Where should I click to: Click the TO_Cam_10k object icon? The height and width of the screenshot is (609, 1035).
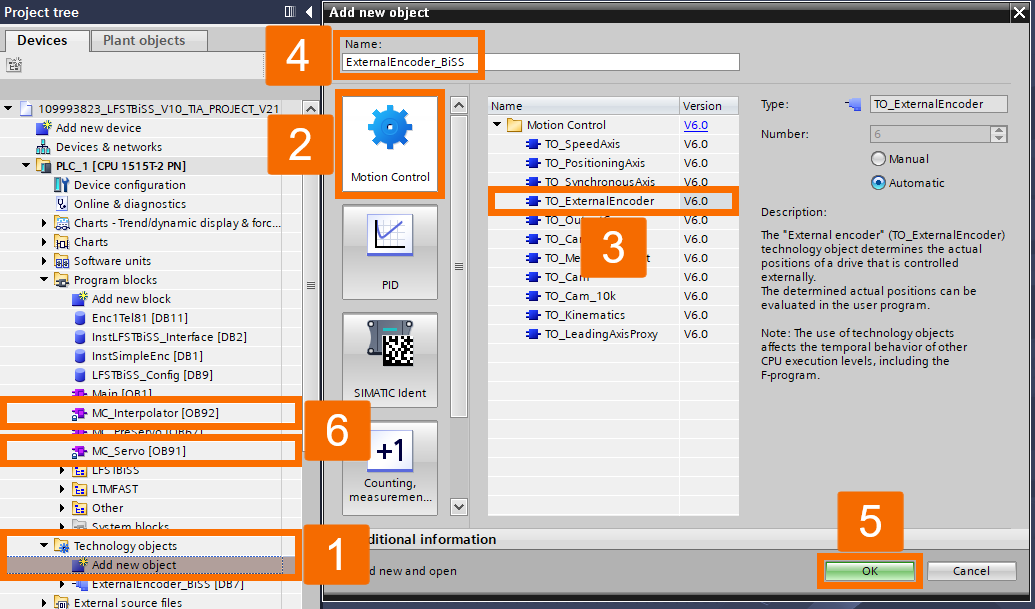tap(533, 296)
